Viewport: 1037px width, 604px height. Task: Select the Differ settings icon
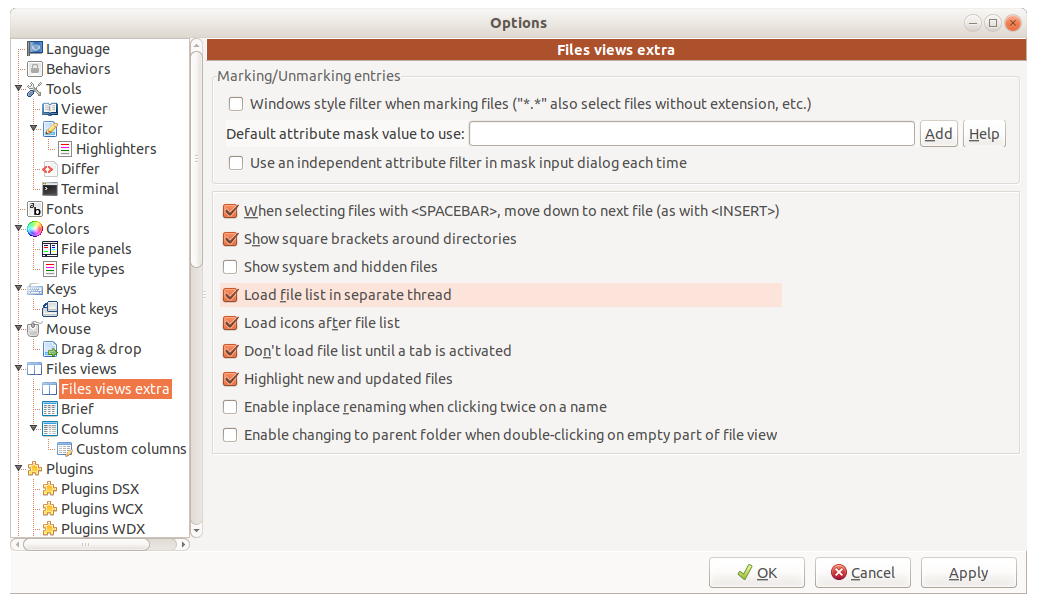click(x=52, y=168)
